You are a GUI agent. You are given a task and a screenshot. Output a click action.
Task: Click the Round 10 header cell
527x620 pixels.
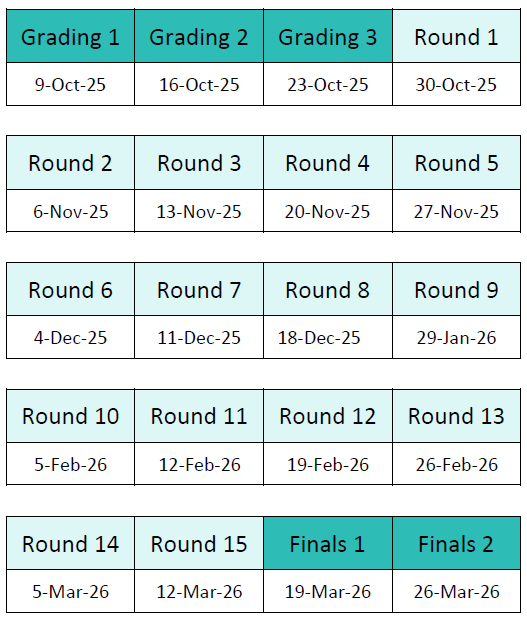(x=70, y=416)
